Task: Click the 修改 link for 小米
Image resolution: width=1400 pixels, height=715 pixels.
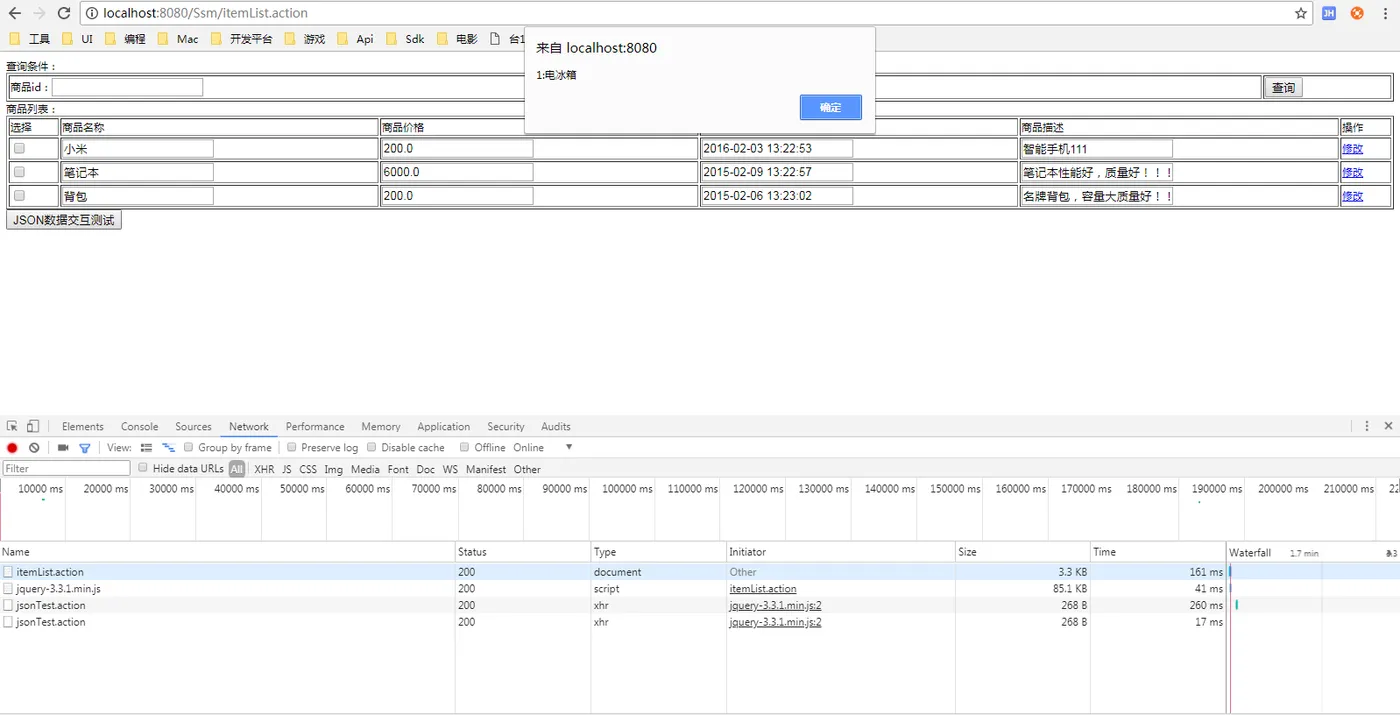Action: click(1352, 148)
